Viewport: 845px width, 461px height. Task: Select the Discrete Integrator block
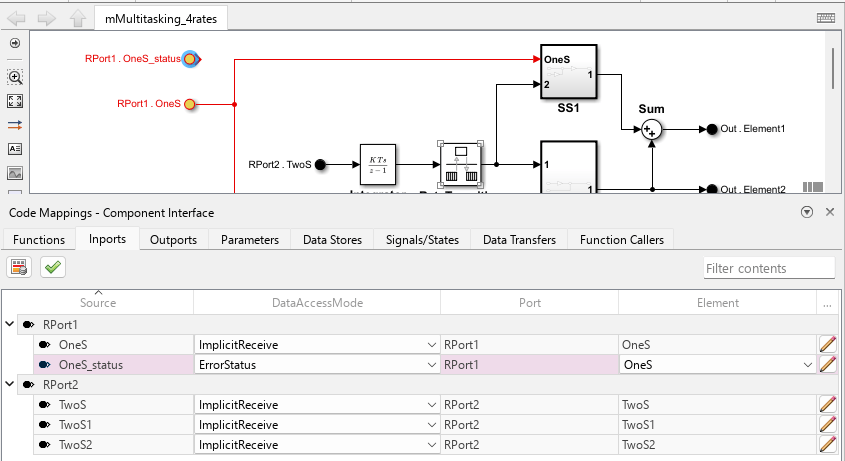(x=378, y=164)
